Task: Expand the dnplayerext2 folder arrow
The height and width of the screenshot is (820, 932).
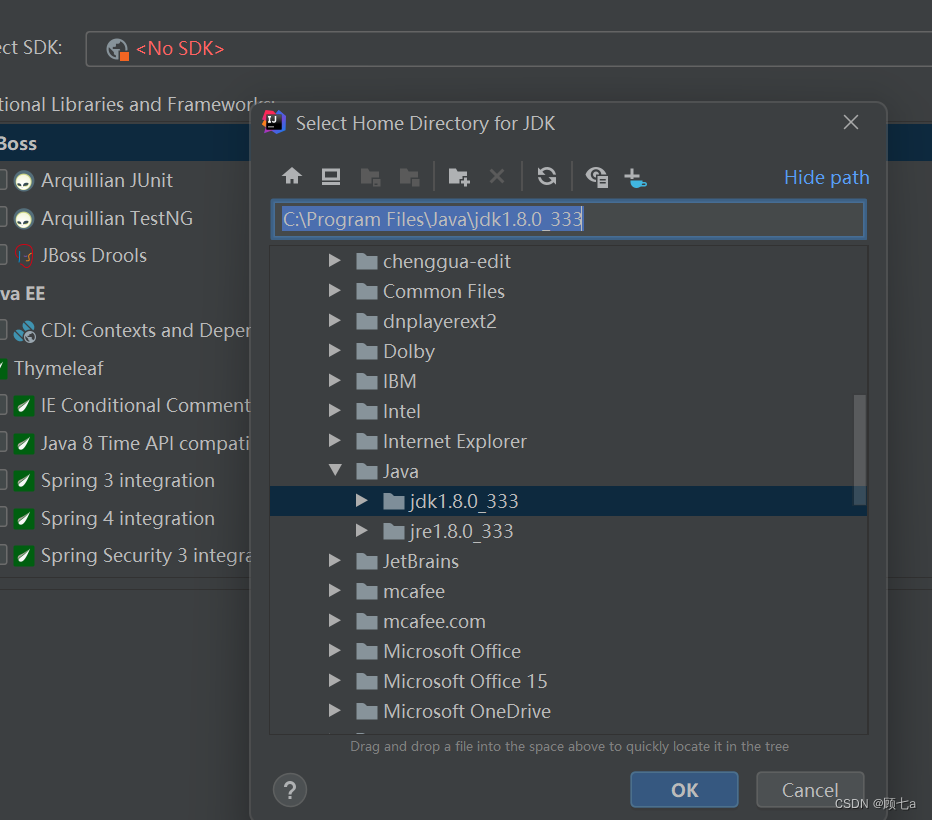Action: tap(335, 320)
